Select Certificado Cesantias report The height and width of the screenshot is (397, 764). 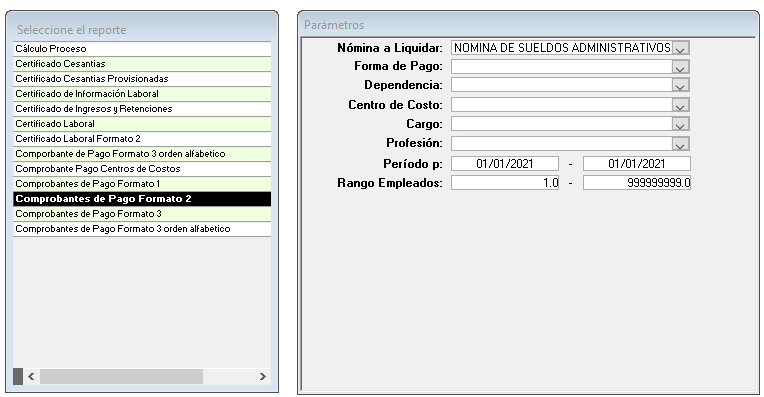point(142,64)
